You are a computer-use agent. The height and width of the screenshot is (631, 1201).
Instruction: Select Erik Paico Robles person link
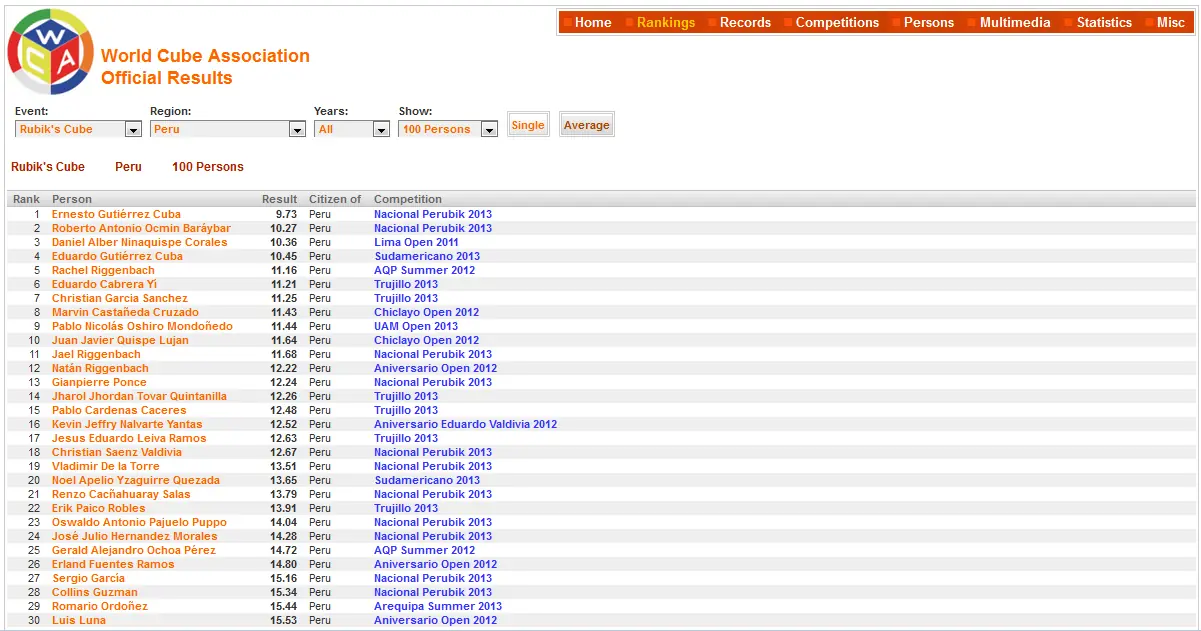(x=99, y=508)
